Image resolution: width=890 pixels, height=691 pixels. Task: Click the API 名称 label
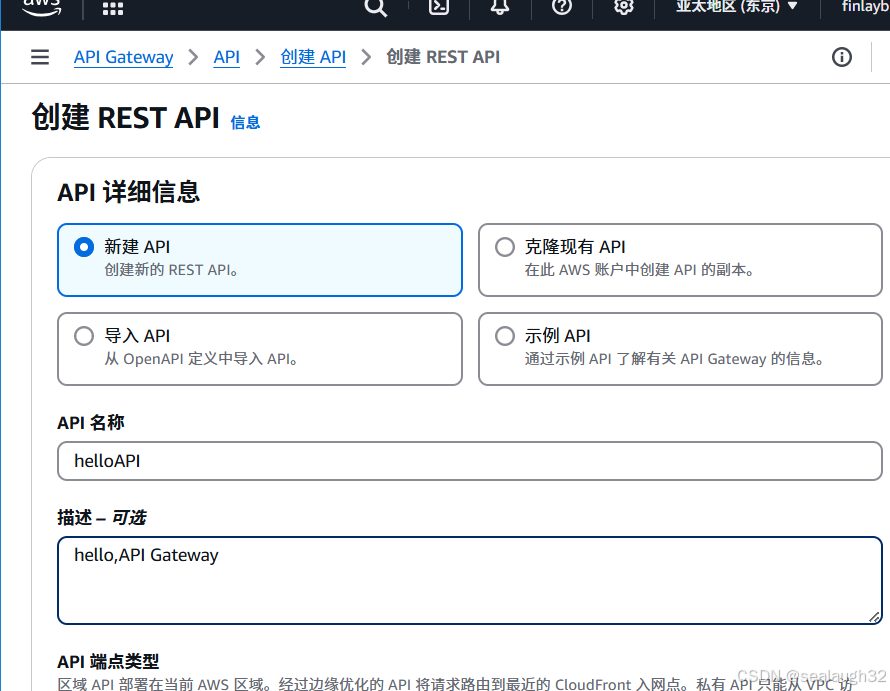(91, 422)
